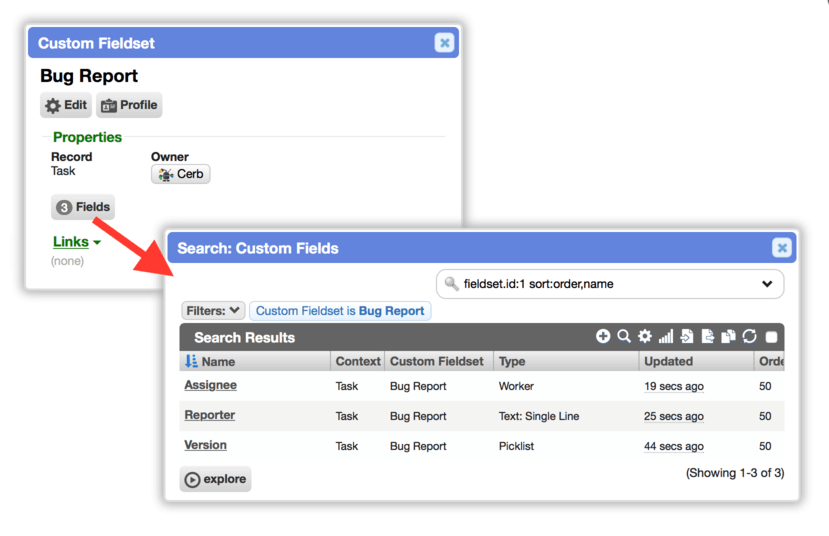Open the search query history dropdown arrow
Image resolution: width=829 pixels, height=536 pixels.
coord(767,284)
